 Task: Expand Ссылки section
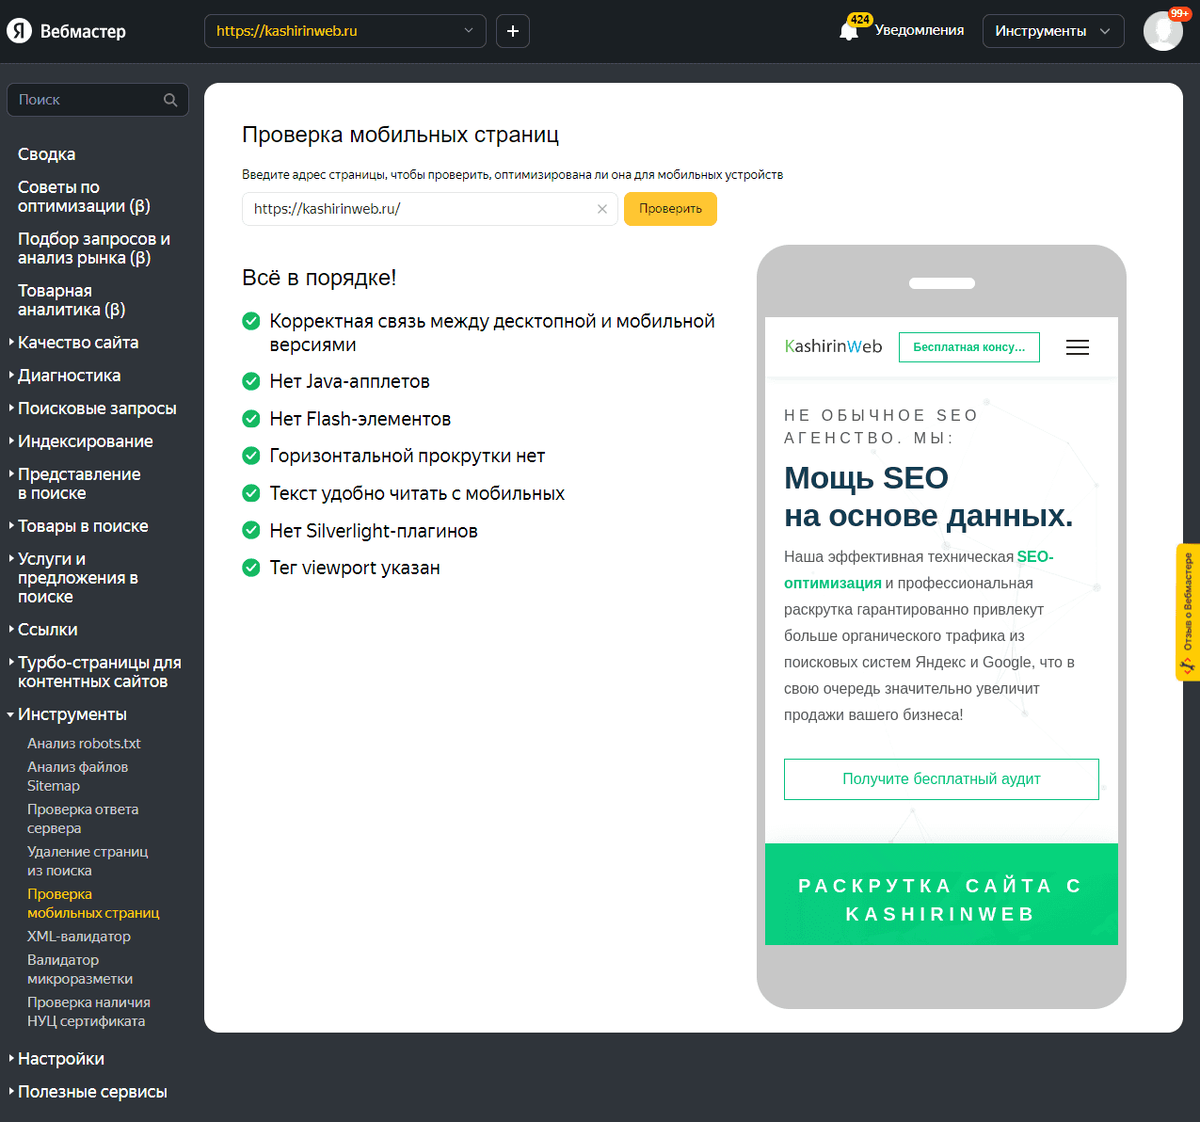click(x=47, y=629)
